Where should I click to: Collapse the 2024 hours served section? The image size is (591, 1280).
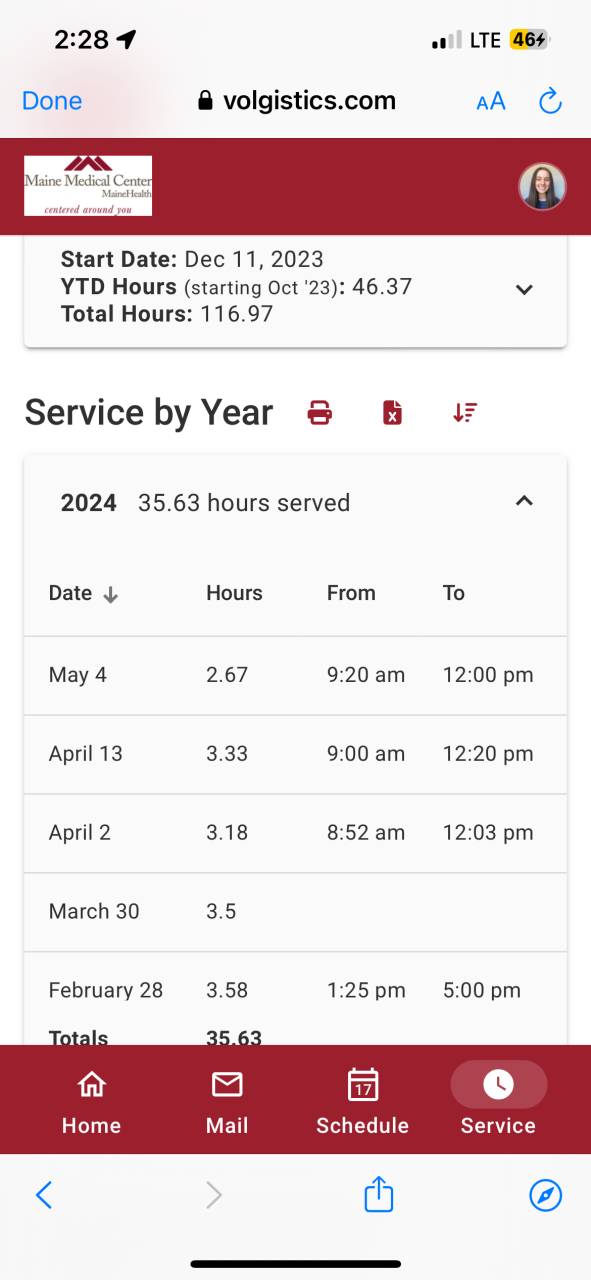click(x=524, y=502)
